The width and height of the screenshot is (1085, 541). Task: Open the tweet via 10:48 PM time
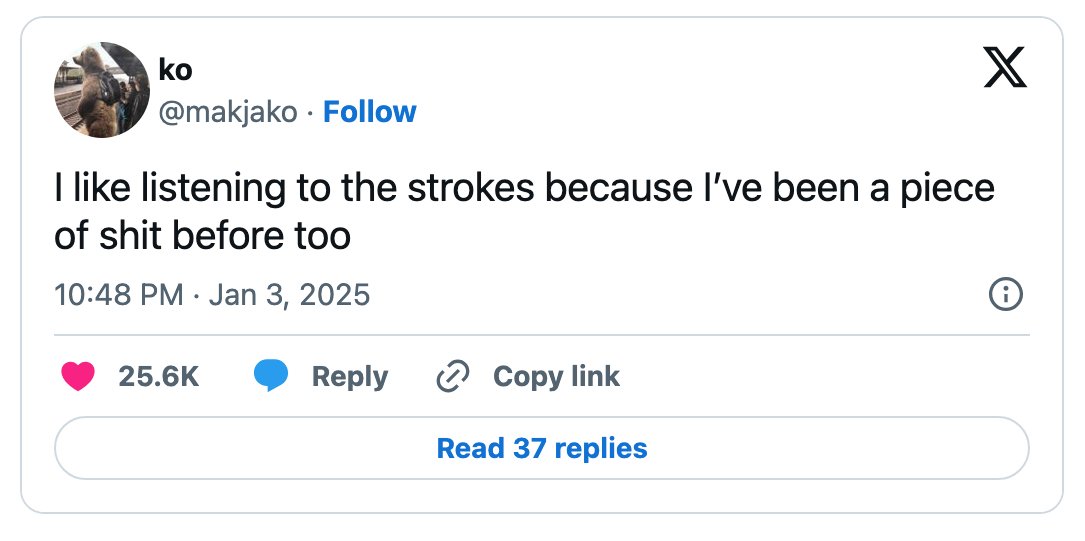point(118,295)
